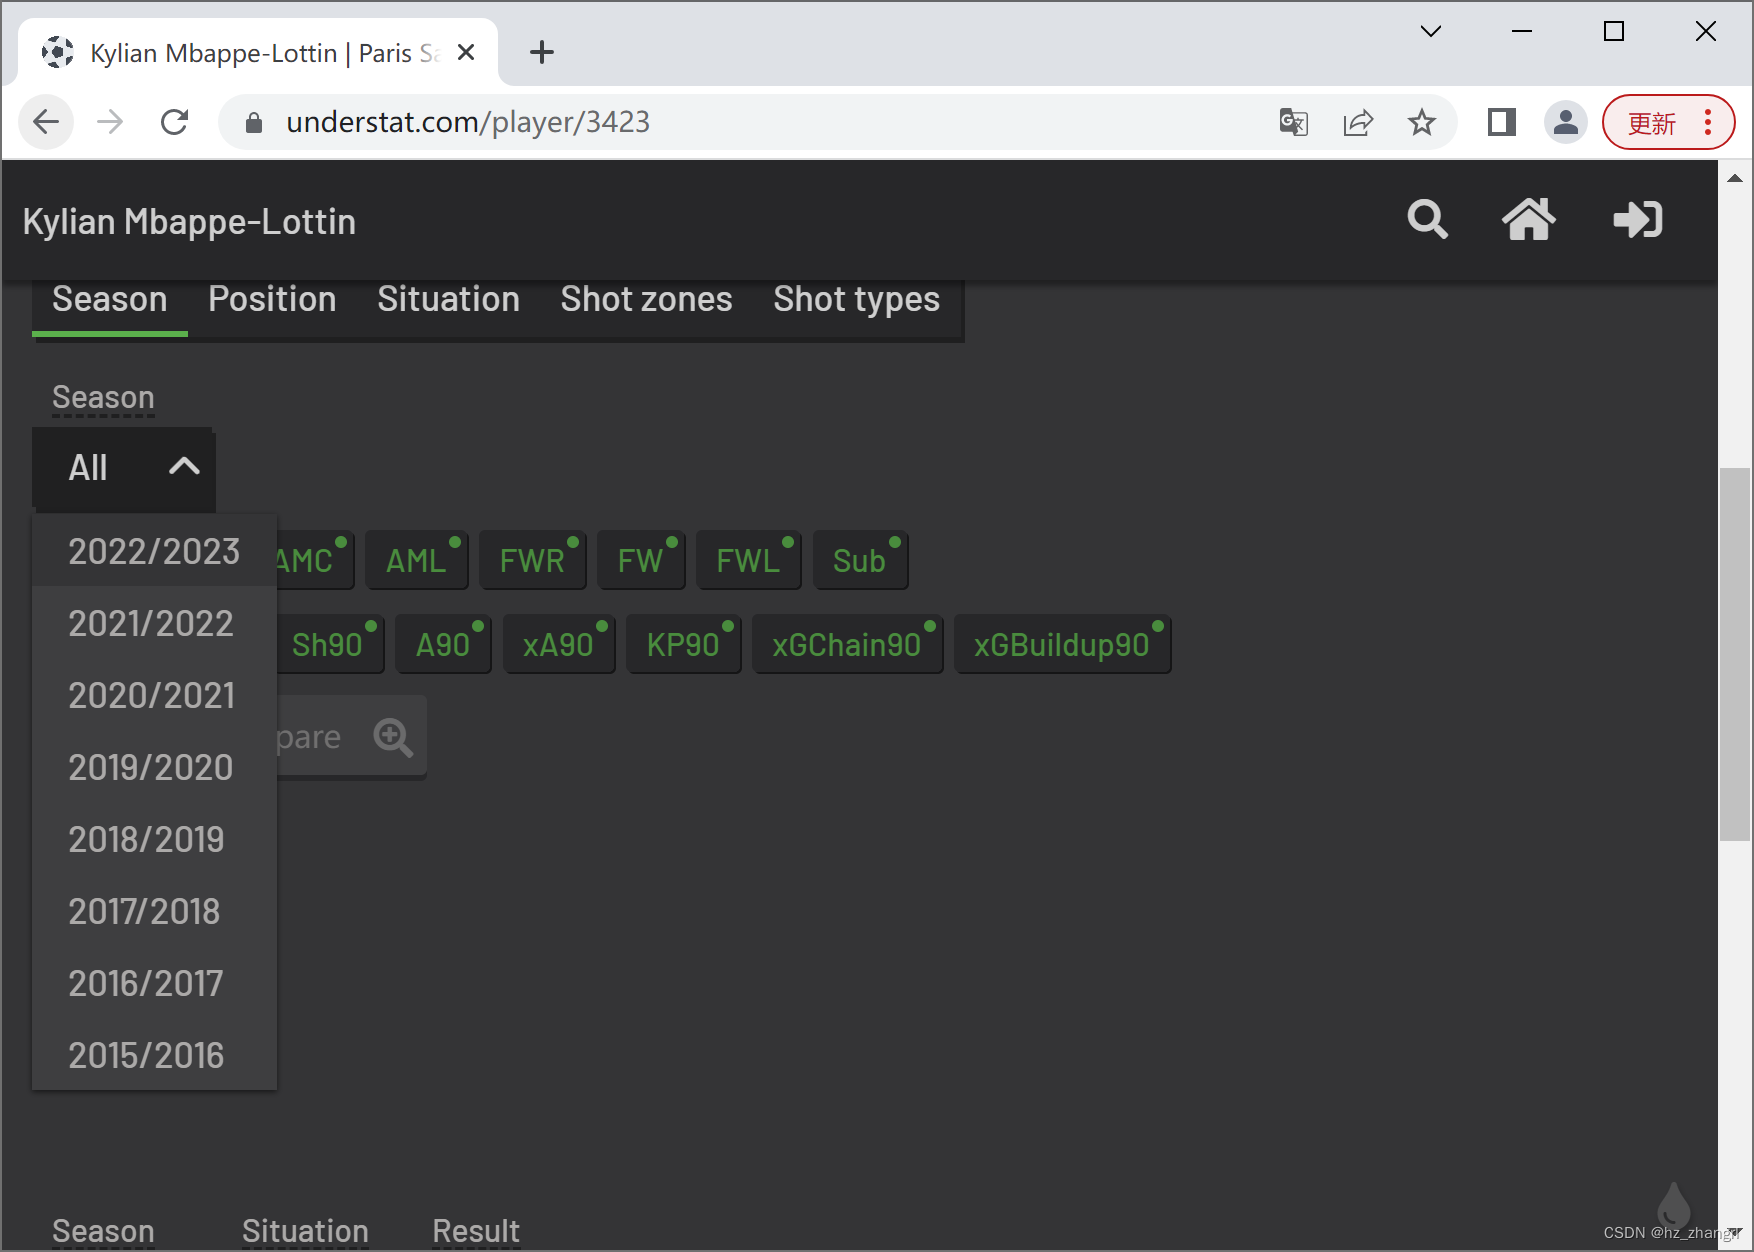Click the home icon on understat header
1754x1252 pixels.
click(x=1530, y=220)
